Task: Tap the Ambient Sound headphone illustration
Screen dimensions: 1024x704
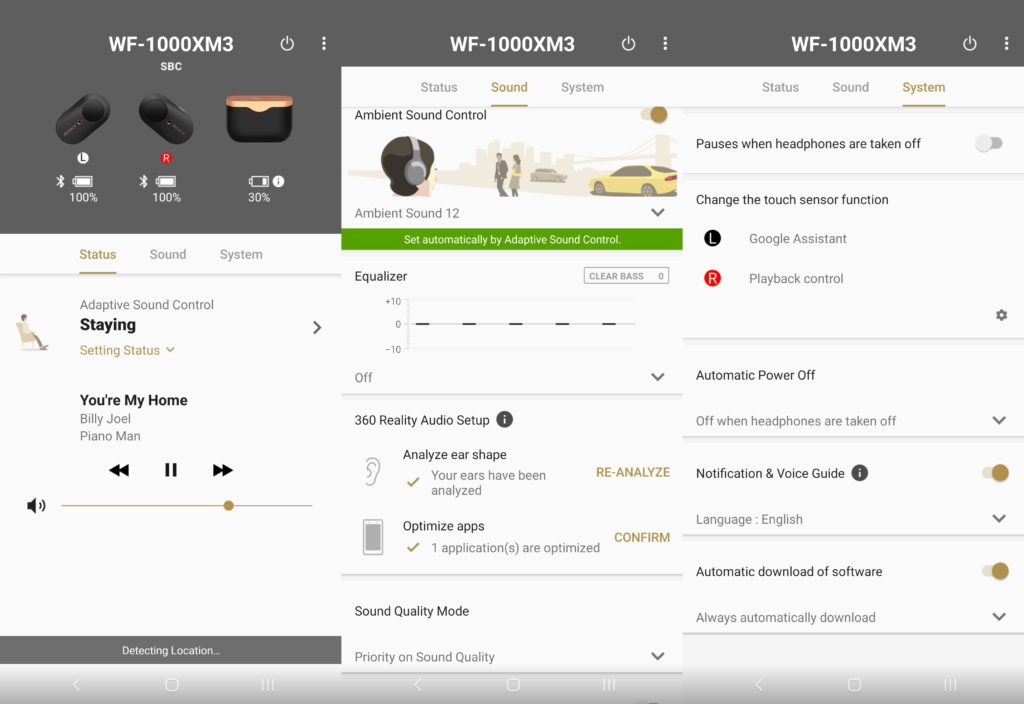Action: pyautogui.click(x=512, y=164)
